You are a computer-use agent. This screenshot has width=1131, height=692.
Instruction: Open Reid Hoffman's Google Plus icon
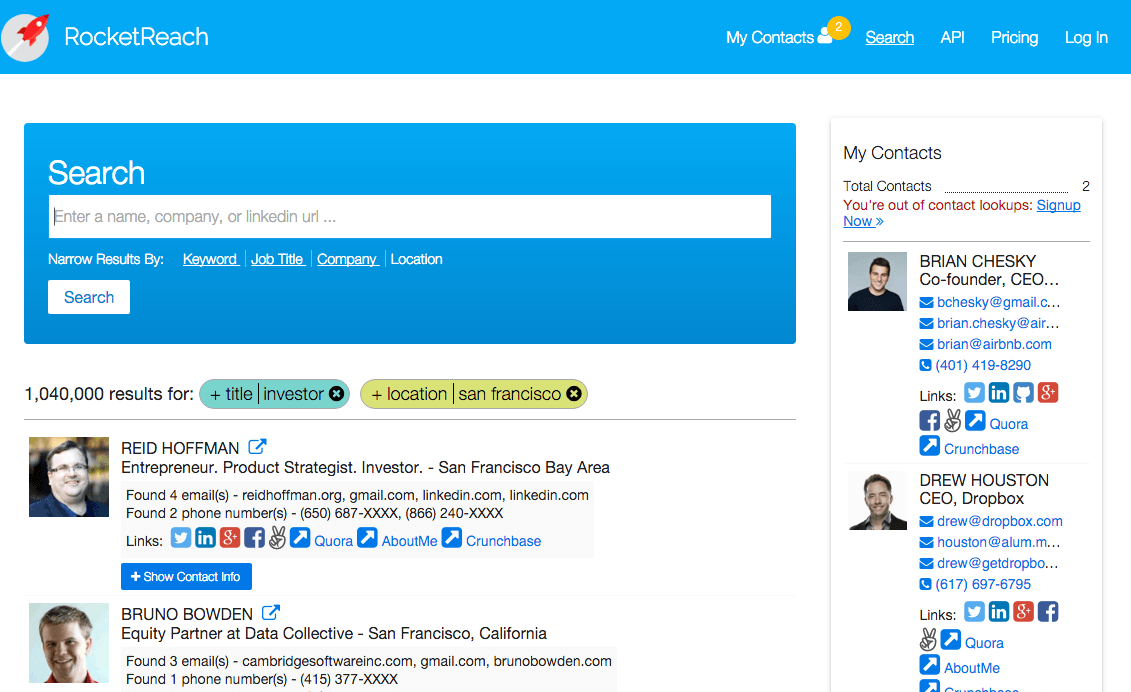click(x=230, y=538)
